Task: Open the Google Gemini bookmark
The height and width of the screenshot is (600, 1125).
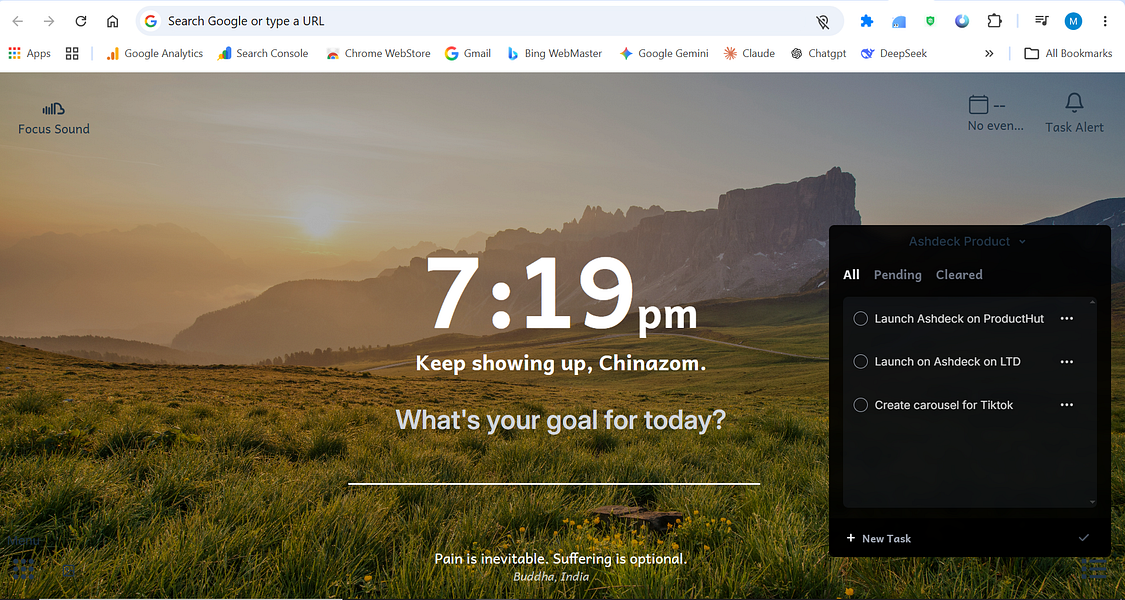Action: tap(664, 53)
